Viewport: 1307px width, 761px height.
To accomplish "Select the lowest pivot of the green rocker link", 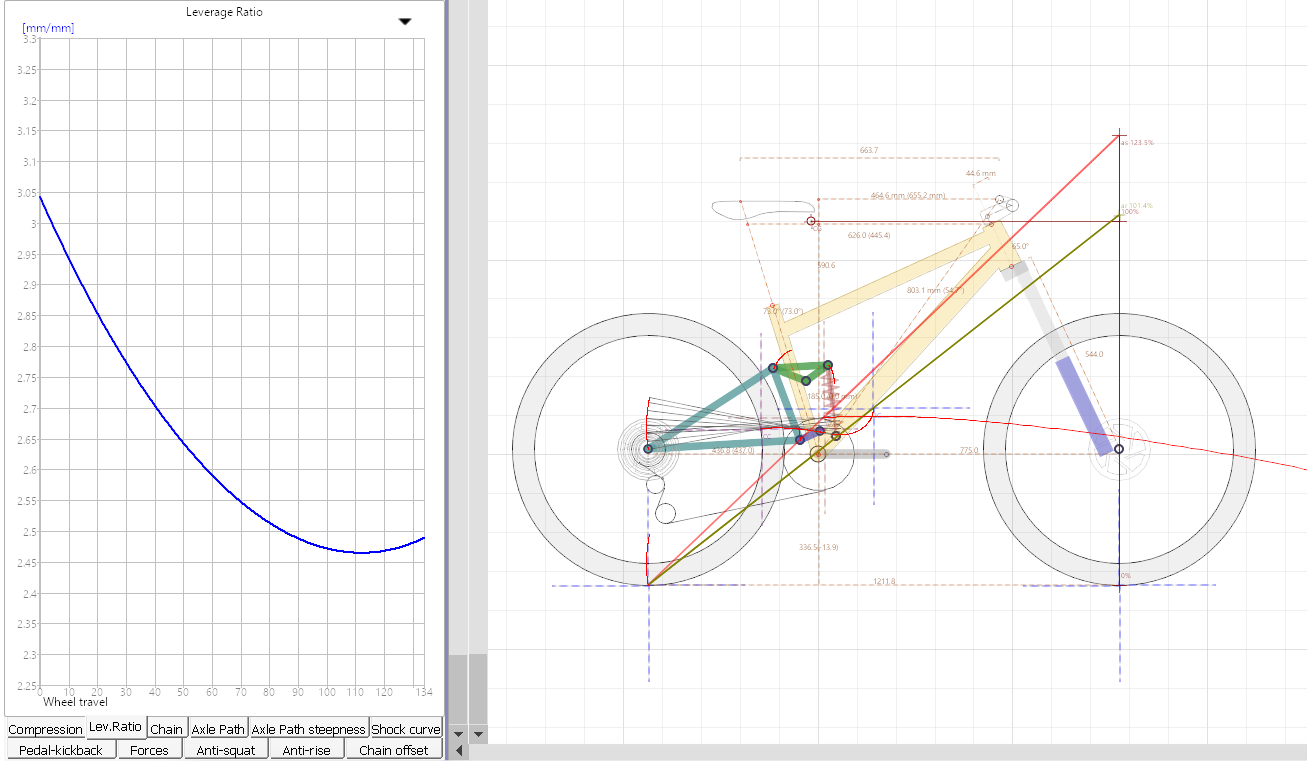I will (806, 381).
